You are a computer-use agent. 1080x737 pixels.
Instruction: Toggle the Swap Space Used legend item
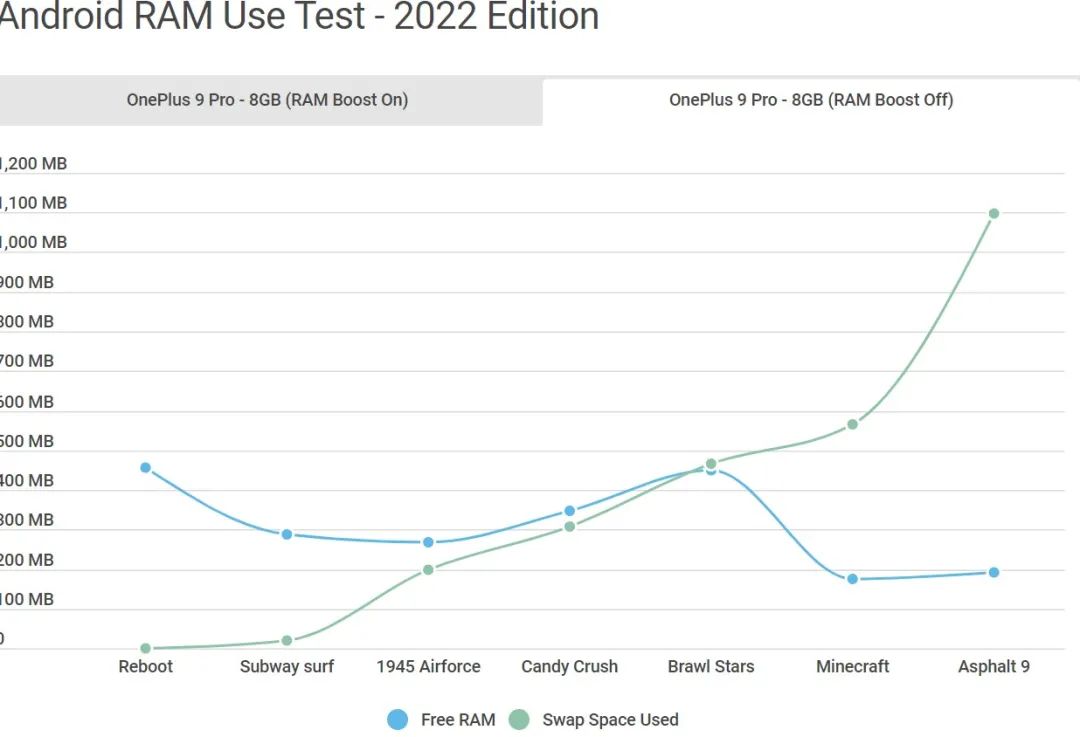pos(609,719)
